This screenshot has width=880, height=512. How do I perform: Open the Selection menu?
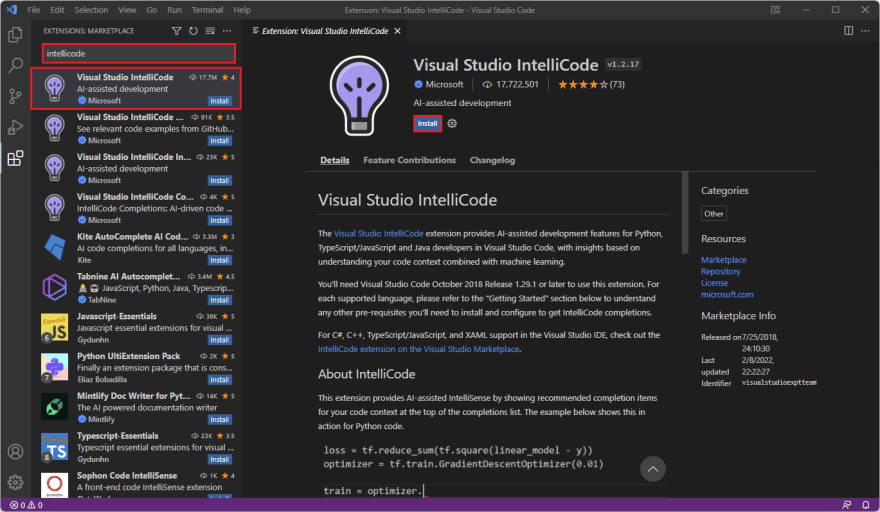[x=91, y=10]
